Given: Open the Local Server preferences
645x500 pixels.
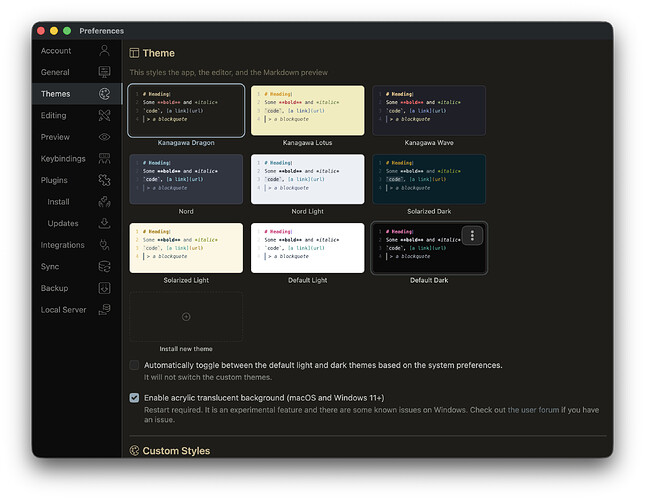Looking at the screenshot, I should pyautogui.click(x=77, y=310).
